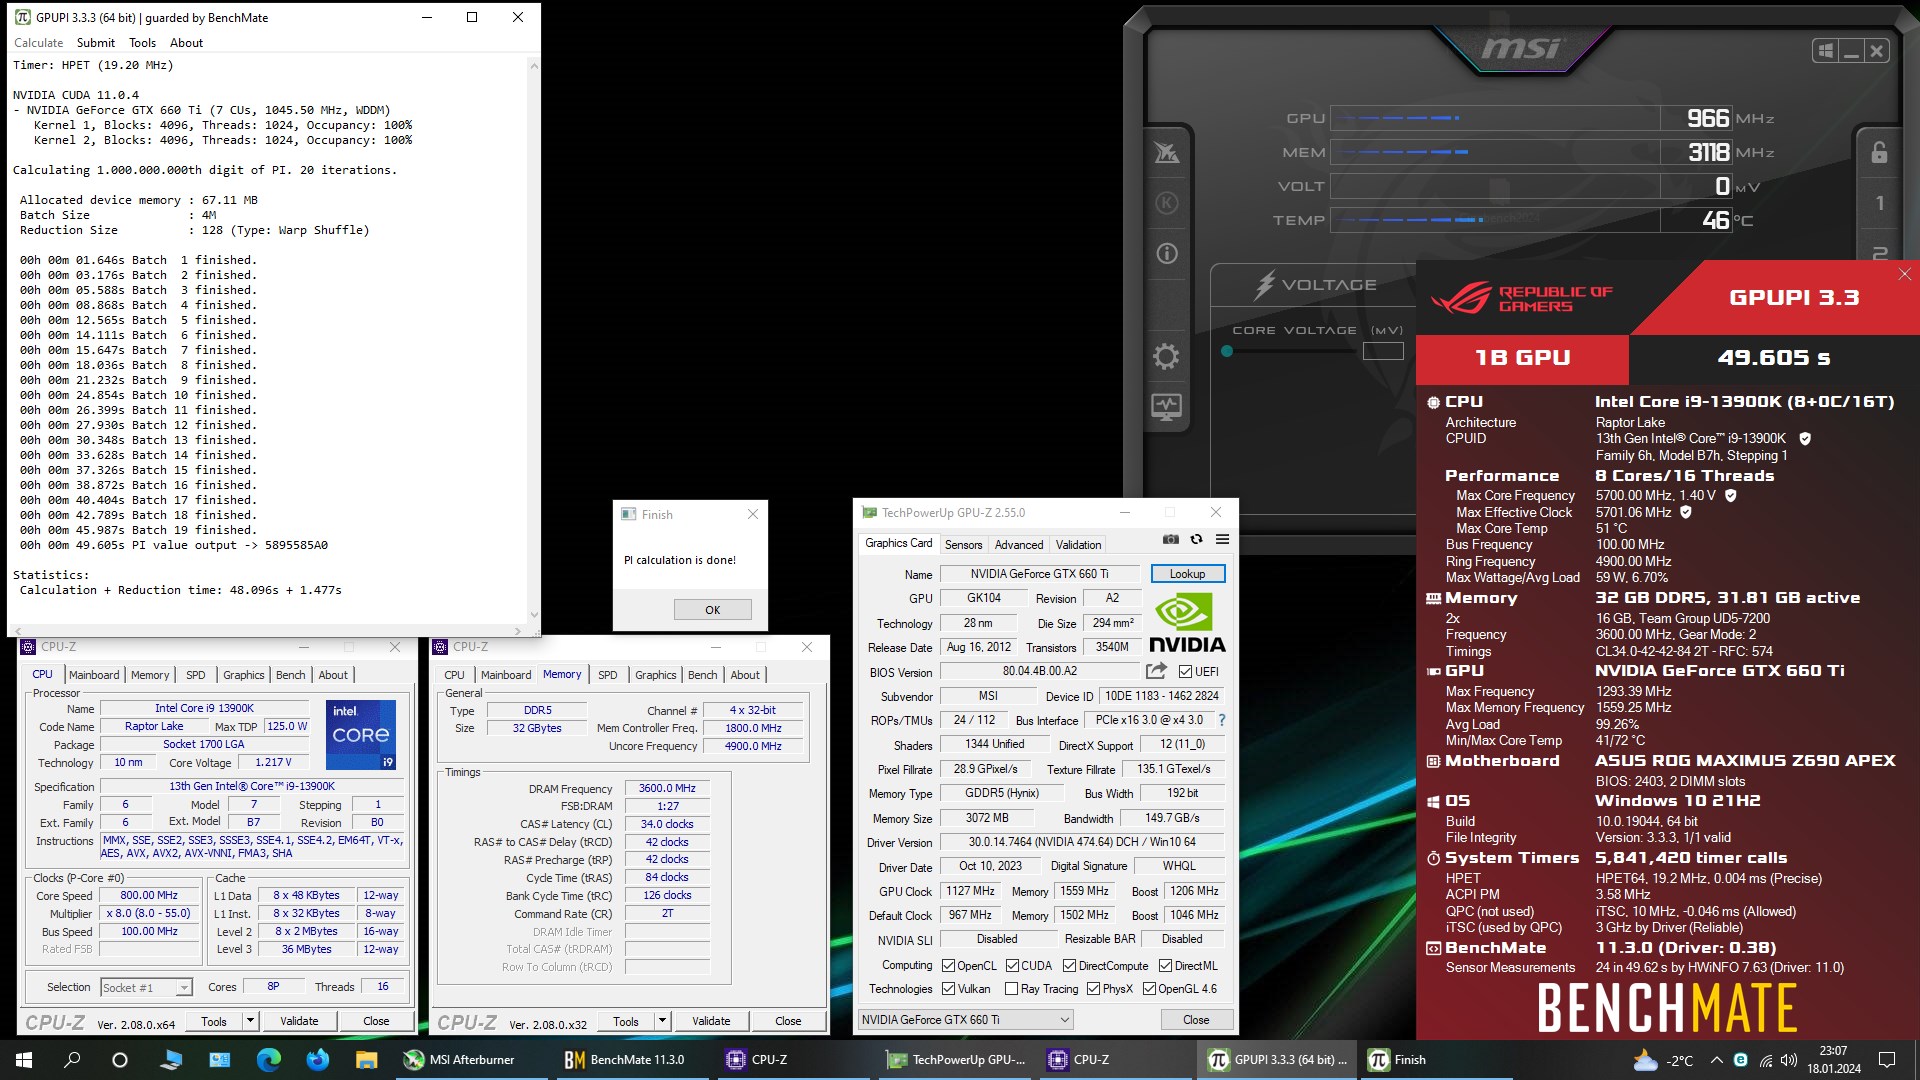The height and width of the screenshot is (1080, 1920).
Task: Open Afterburner settings gear
Action: click(1166, 357)
